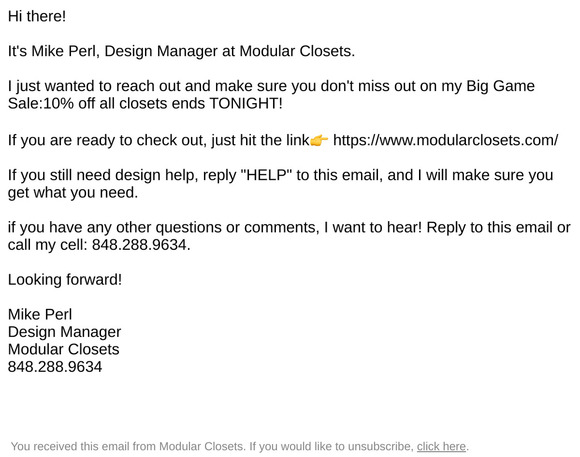Click the 'It's Mike Perl' introduction sentence

(x=181, y=51)
